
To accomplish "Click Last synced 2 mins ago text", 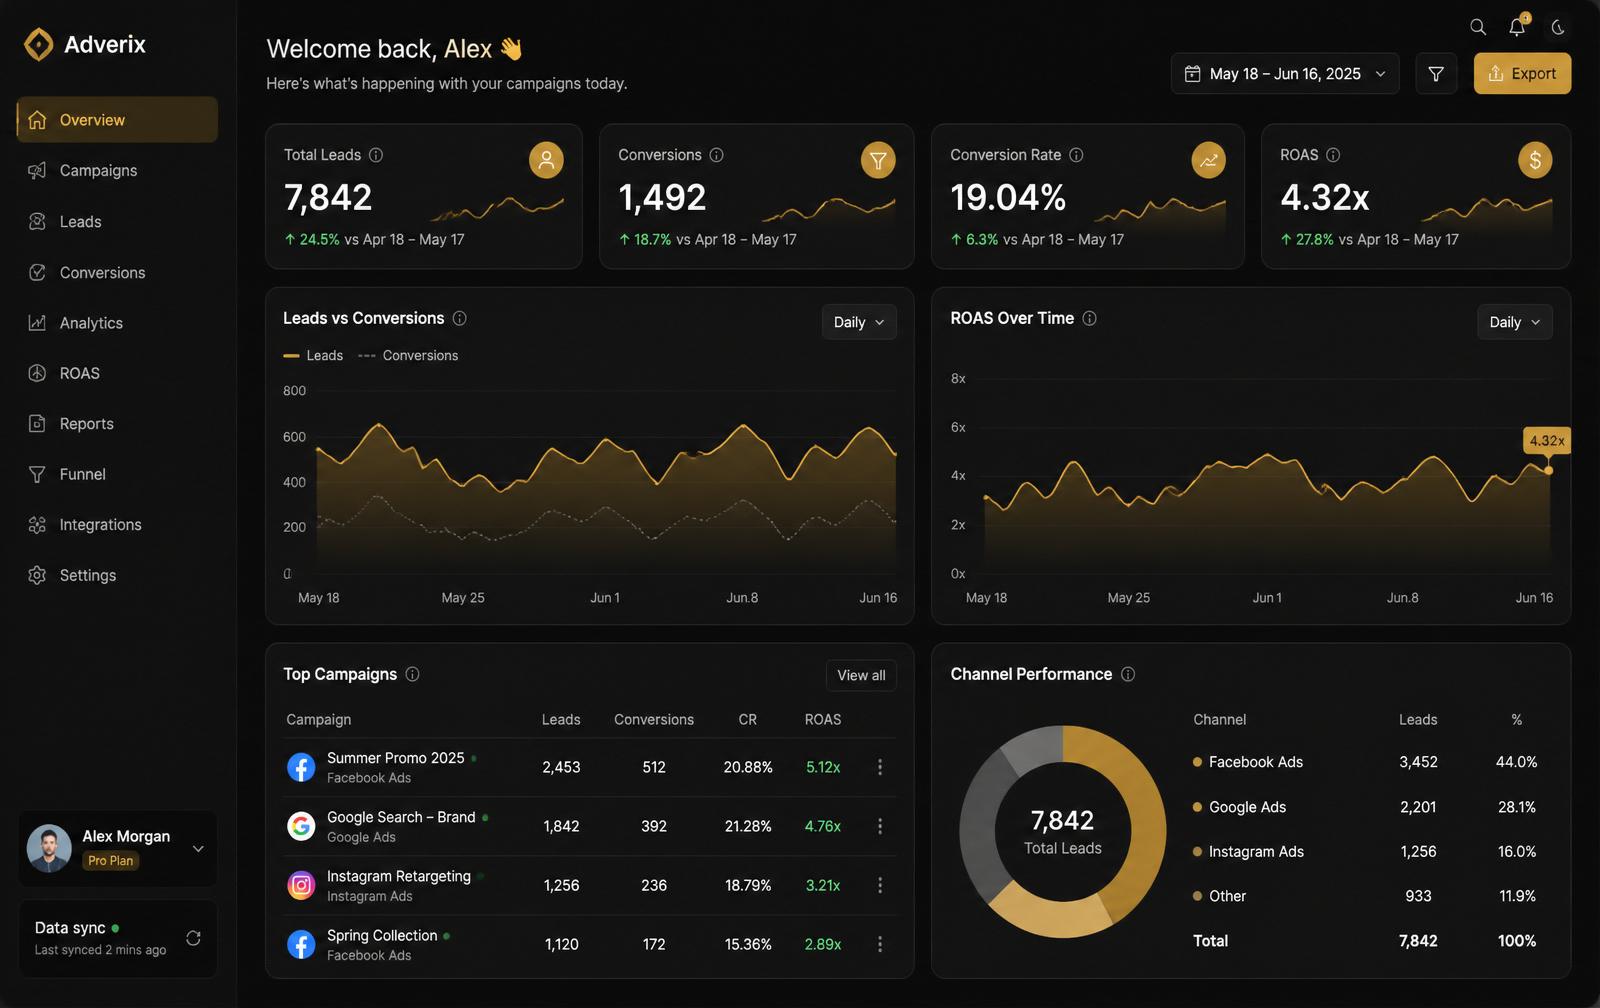I will [x=100, y=950].
